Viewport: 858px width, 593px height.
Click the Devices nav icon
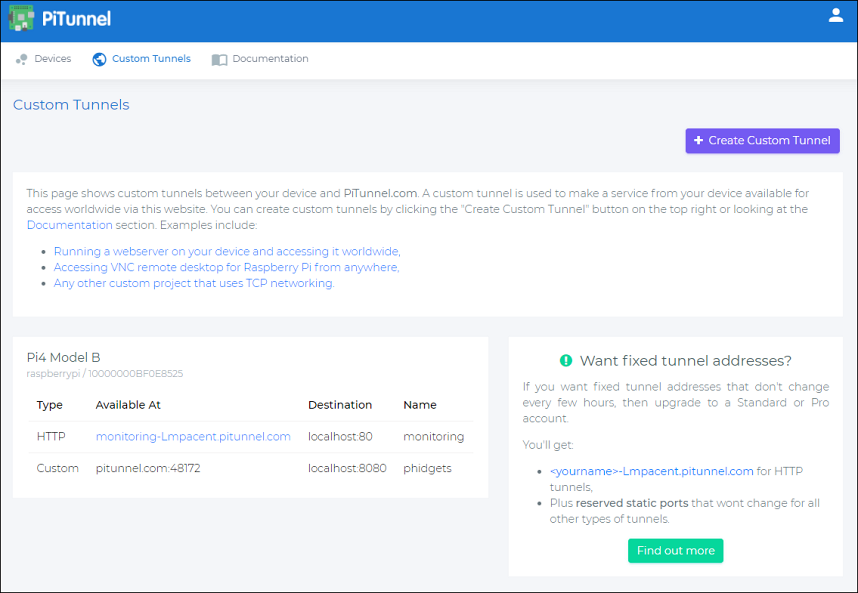pyautogui.click(x=22, y=59)
